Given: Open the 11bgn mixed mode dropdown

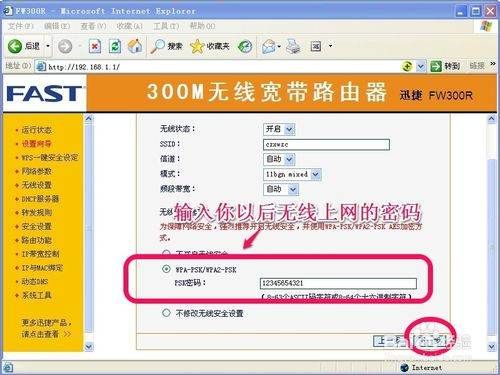Looking at the screenshot, I should coord(292,174).
